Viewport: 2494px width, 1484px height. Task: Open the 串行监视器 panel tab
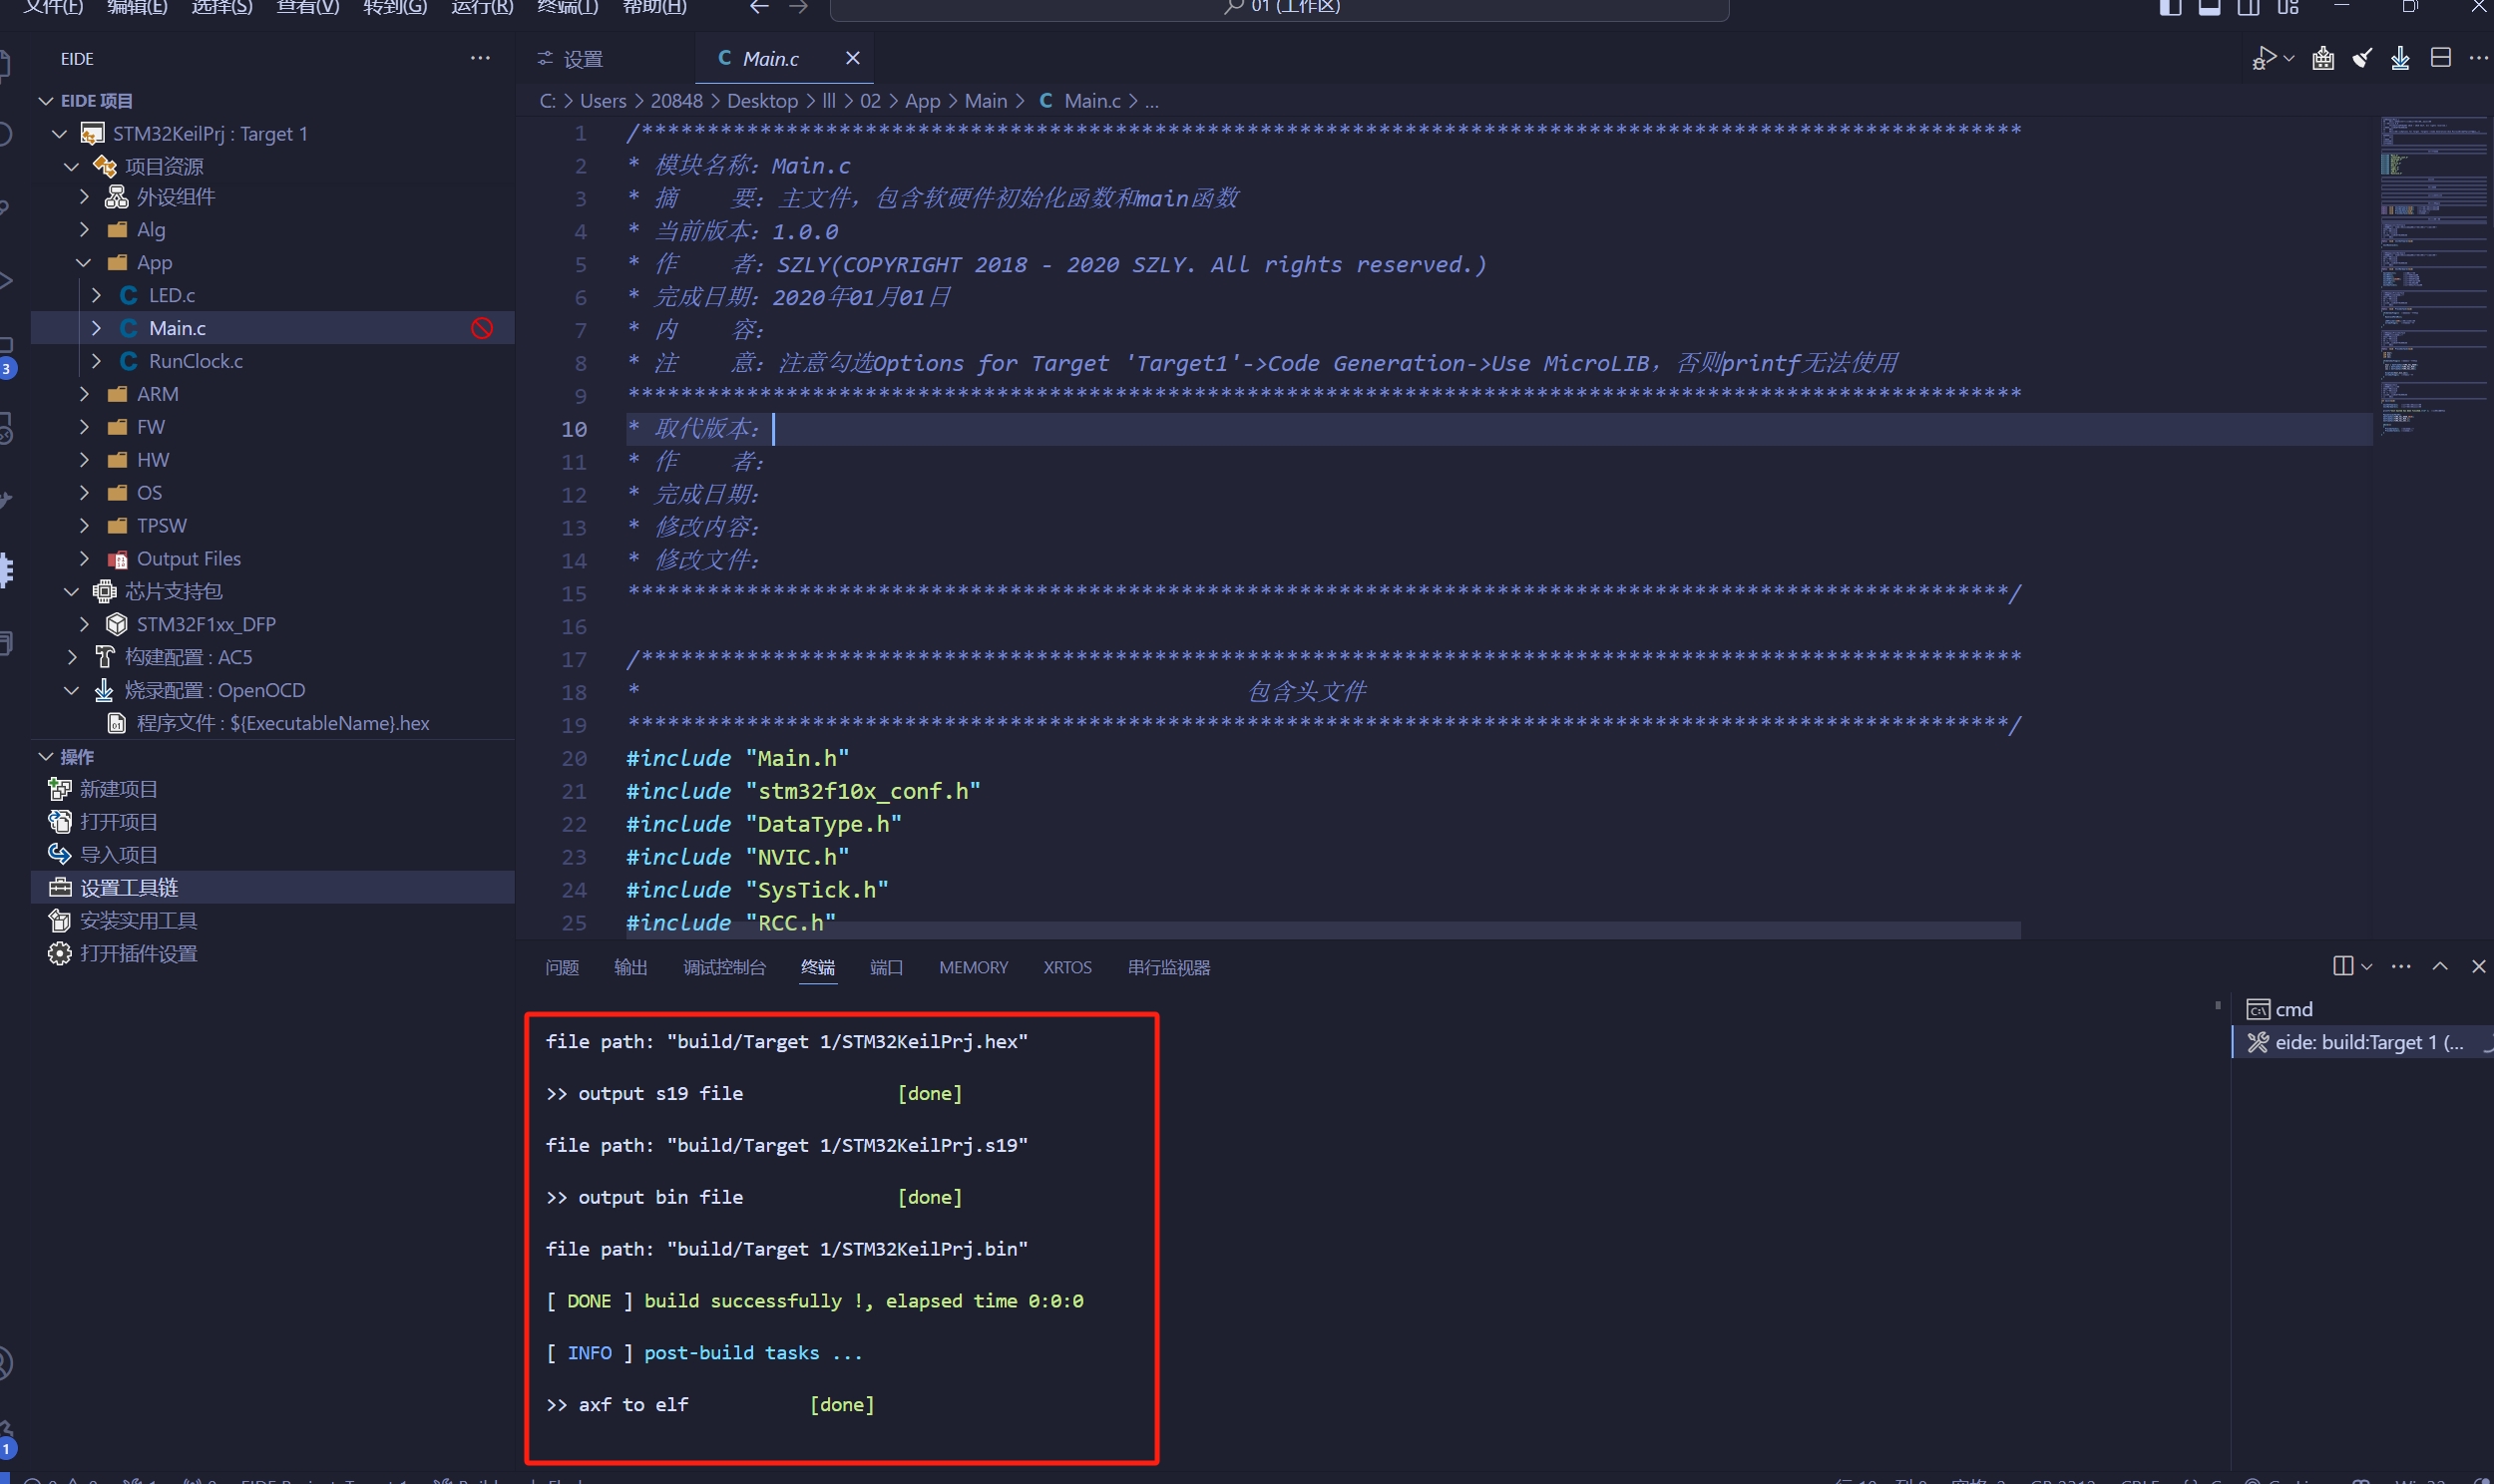[1169, 967]
